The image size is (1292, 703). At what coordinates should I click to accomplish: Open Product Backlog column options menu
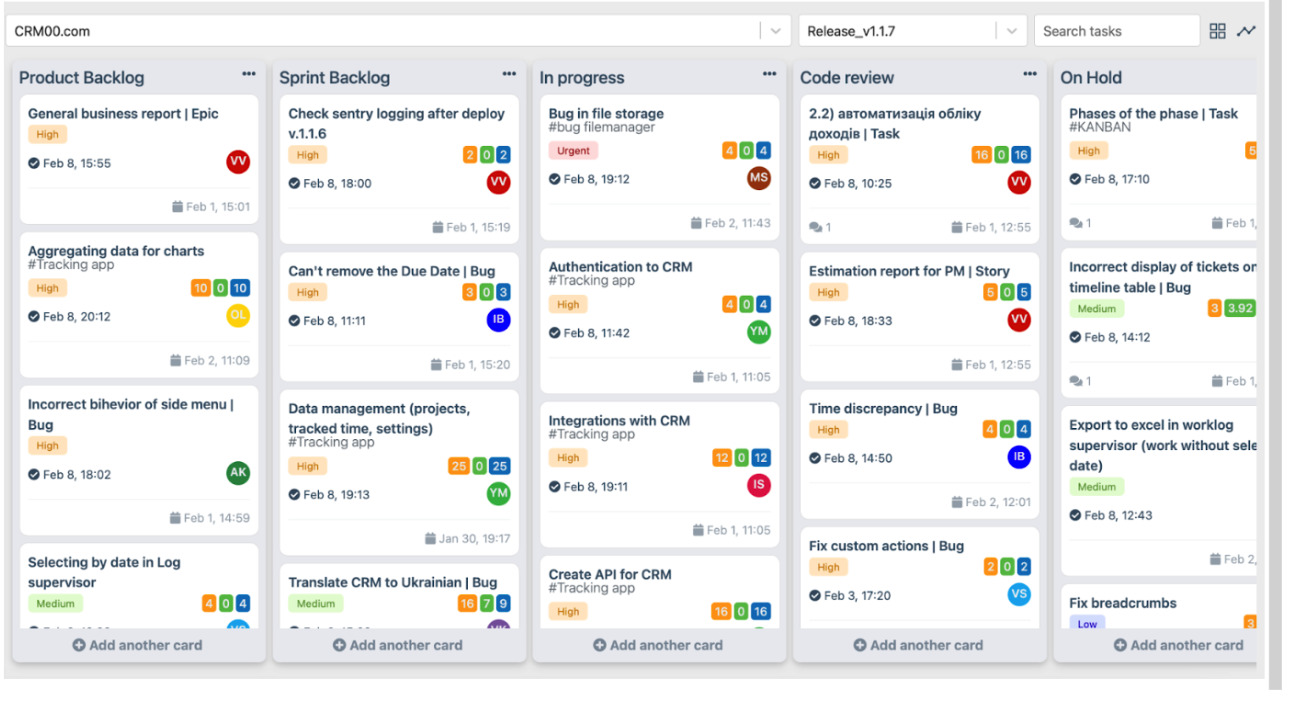(x=249, y=74)
